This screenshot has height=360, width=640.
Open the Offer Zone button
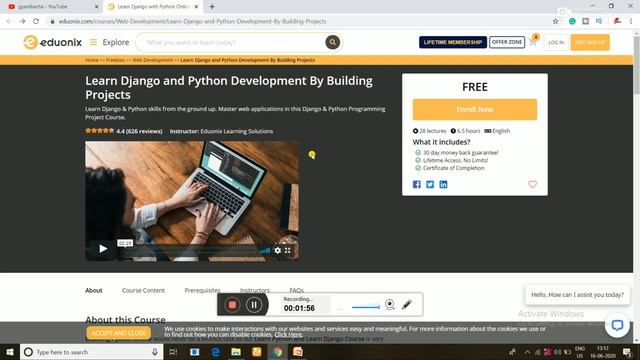click(507, 42)
